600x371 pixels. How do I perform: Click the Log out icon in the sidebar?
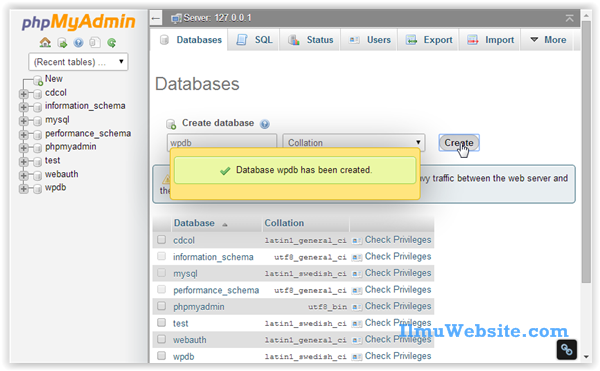[62, 43]
